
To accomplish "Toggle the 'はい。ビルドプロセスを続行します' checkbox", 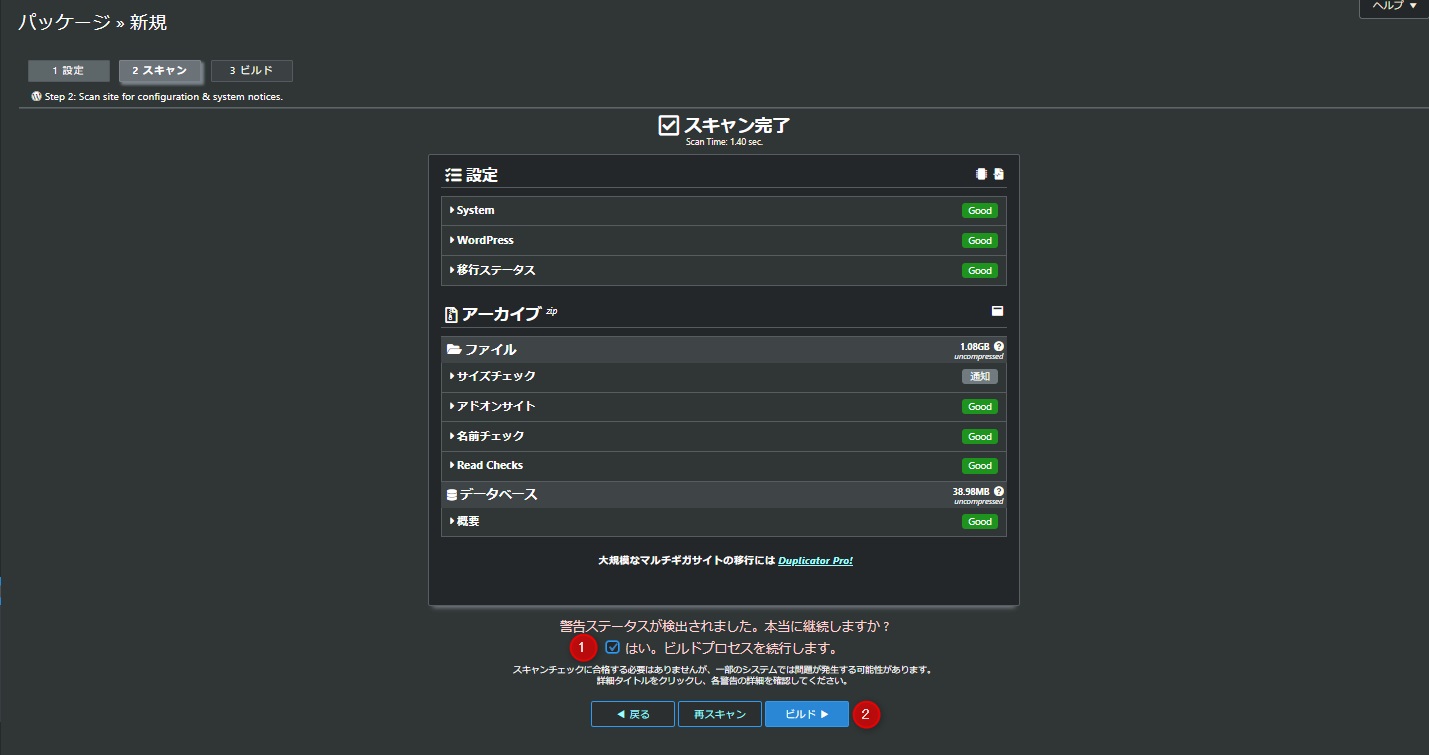I will tap(613, 647).
